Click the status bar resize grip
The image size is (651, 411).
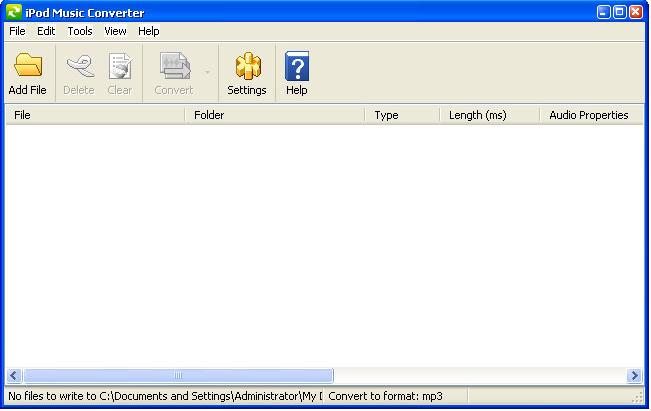pyautogui.click(x=637, y=398)
